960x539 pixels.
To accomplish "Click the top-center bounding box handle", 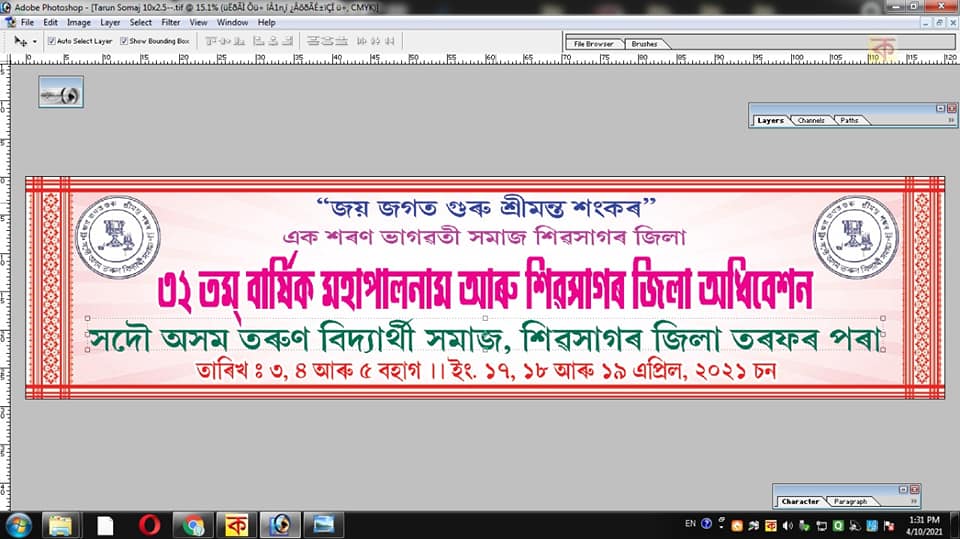I will tap(485, 318).
